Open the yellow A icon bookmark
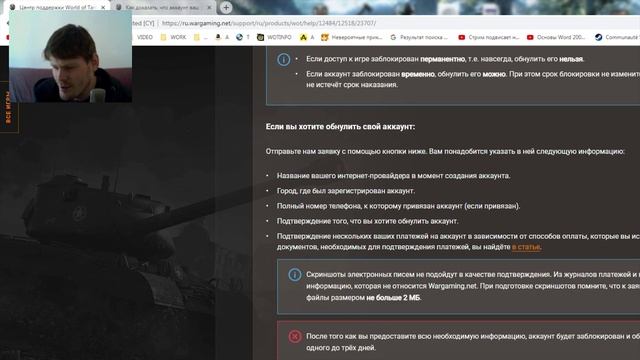The width and height of the screenshot is (640, 360). pos(307,37)
